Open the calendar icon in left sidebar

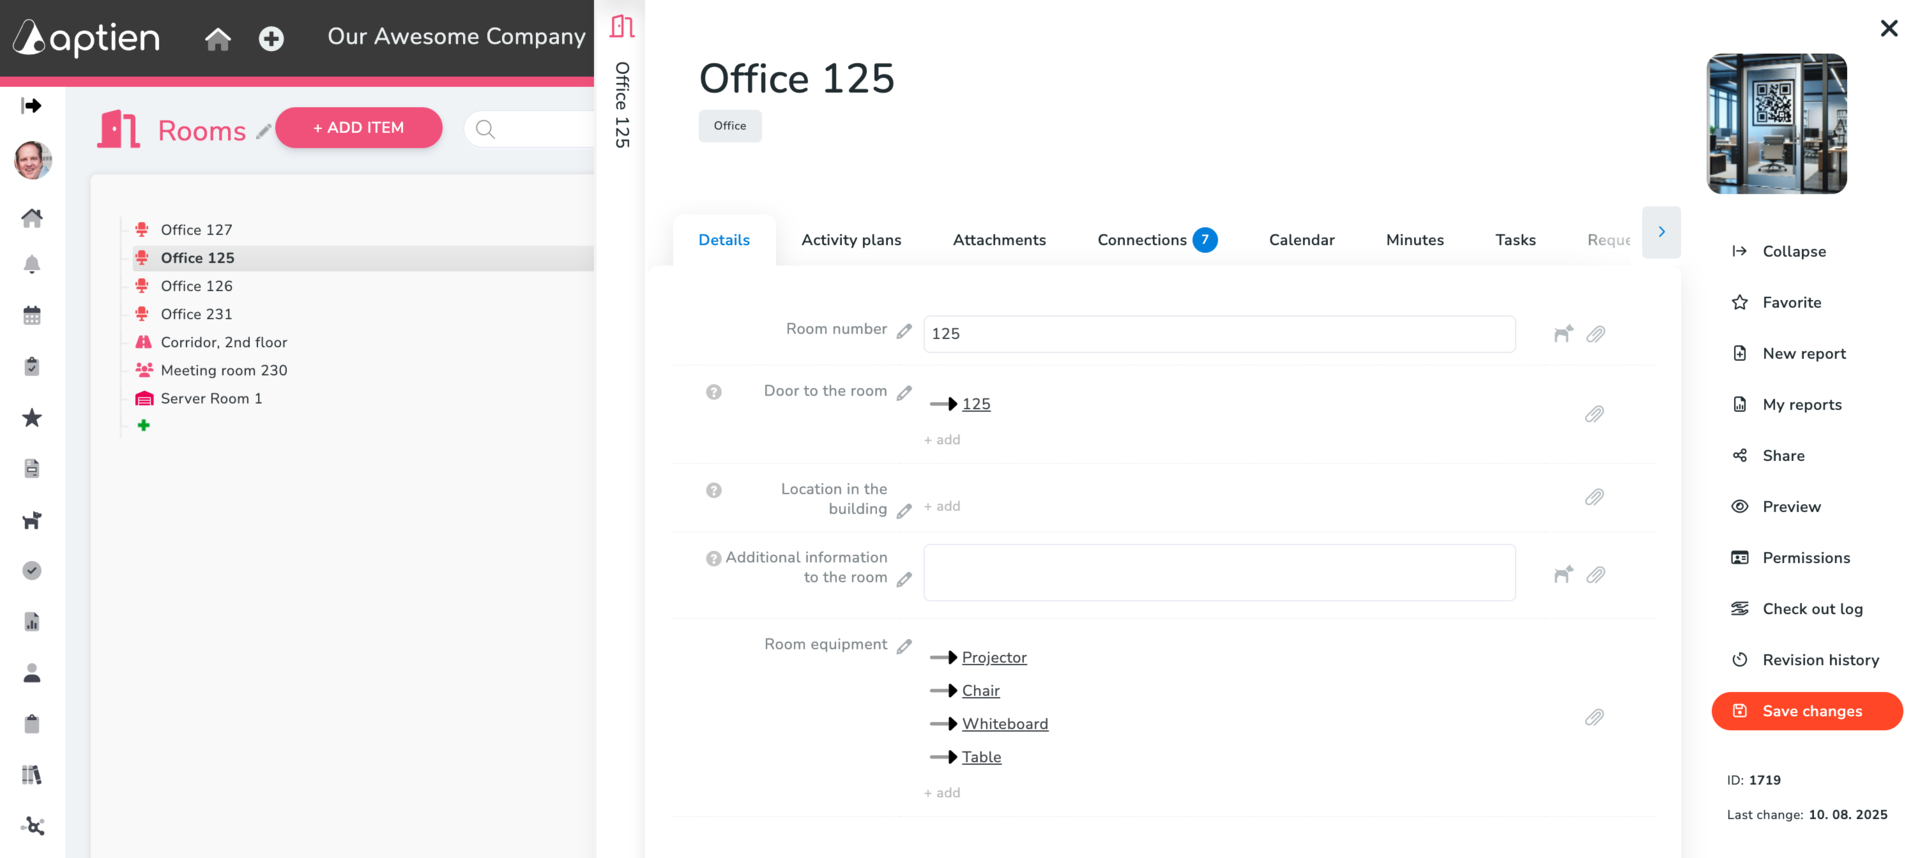click(32, 316)
